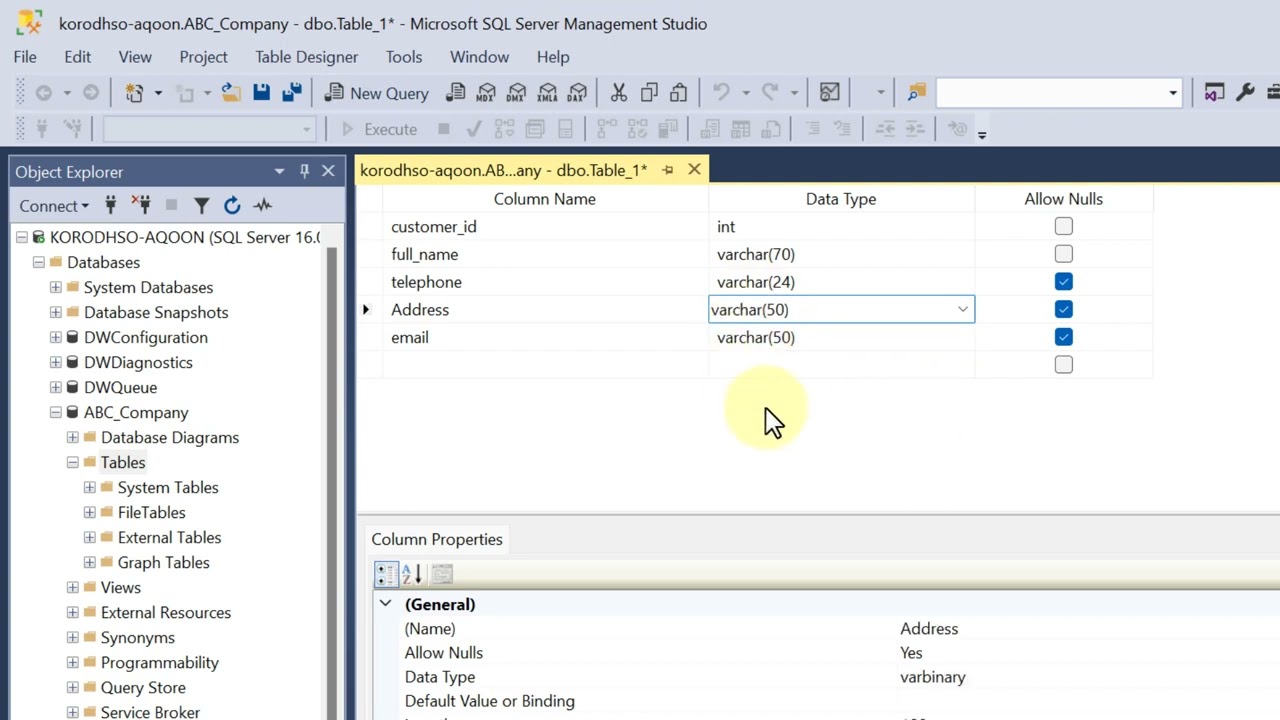Expand the Views node
The width and height of the screenshot is (1280, 720).
pyautogui.click(x=72, y=587)
